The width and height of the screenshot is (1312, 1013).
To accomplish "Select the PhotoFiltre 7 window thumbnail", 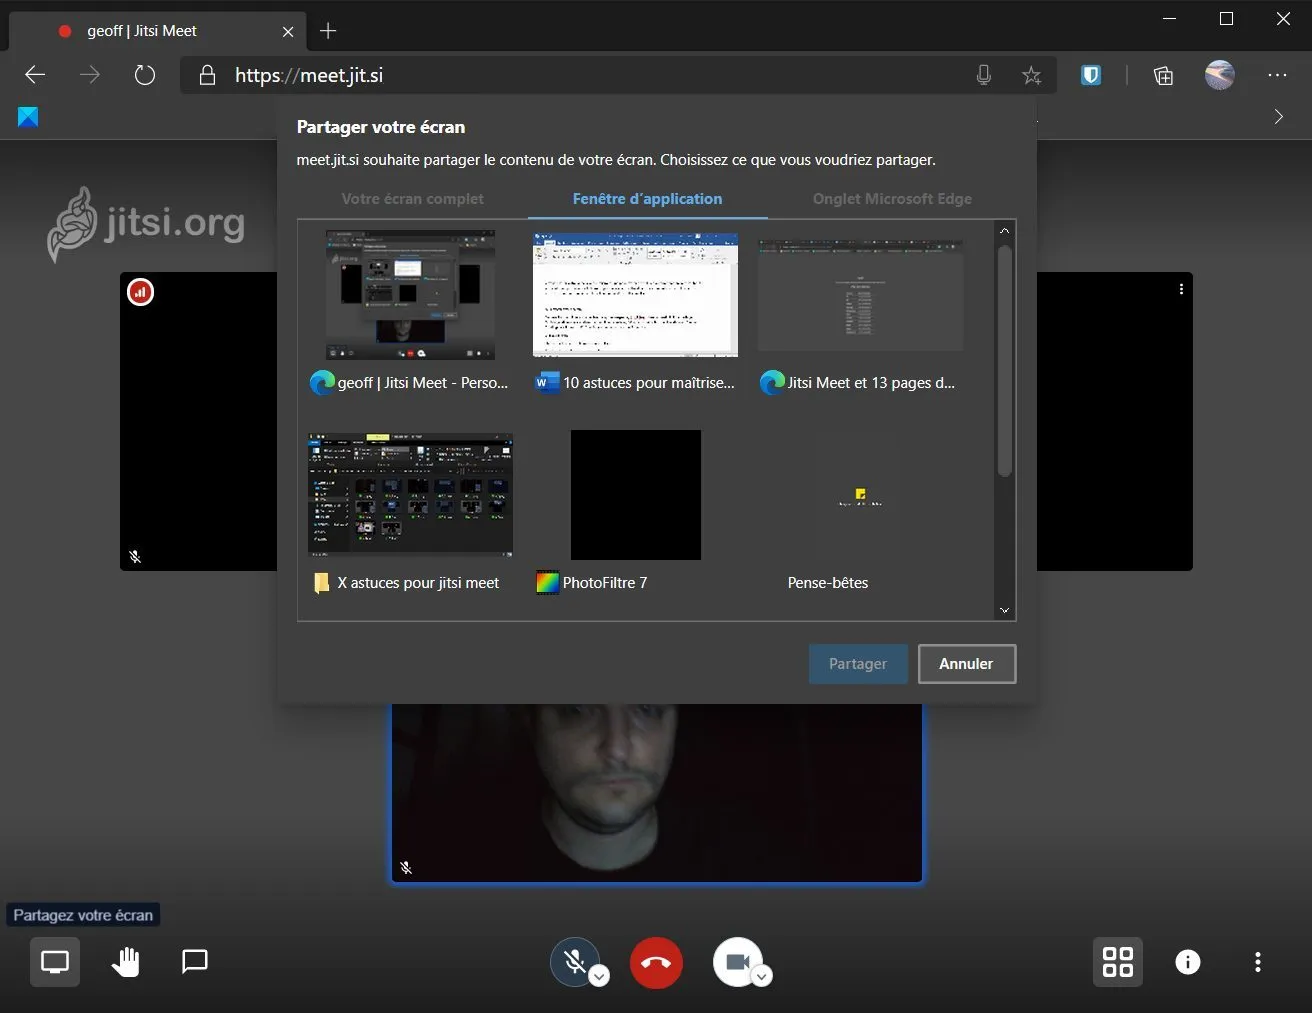I will (635, 496).
